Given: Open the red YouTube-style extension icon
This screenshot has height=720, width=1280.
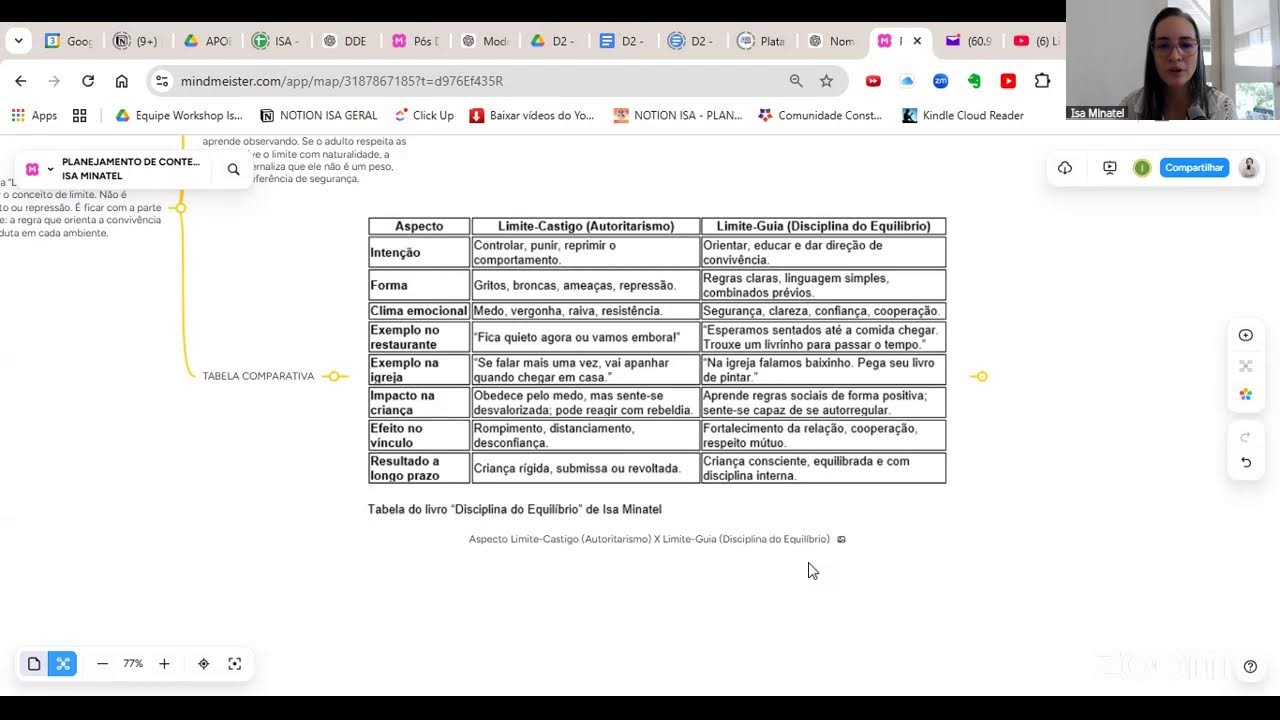Looking at the screenshot, I should 873,81.
